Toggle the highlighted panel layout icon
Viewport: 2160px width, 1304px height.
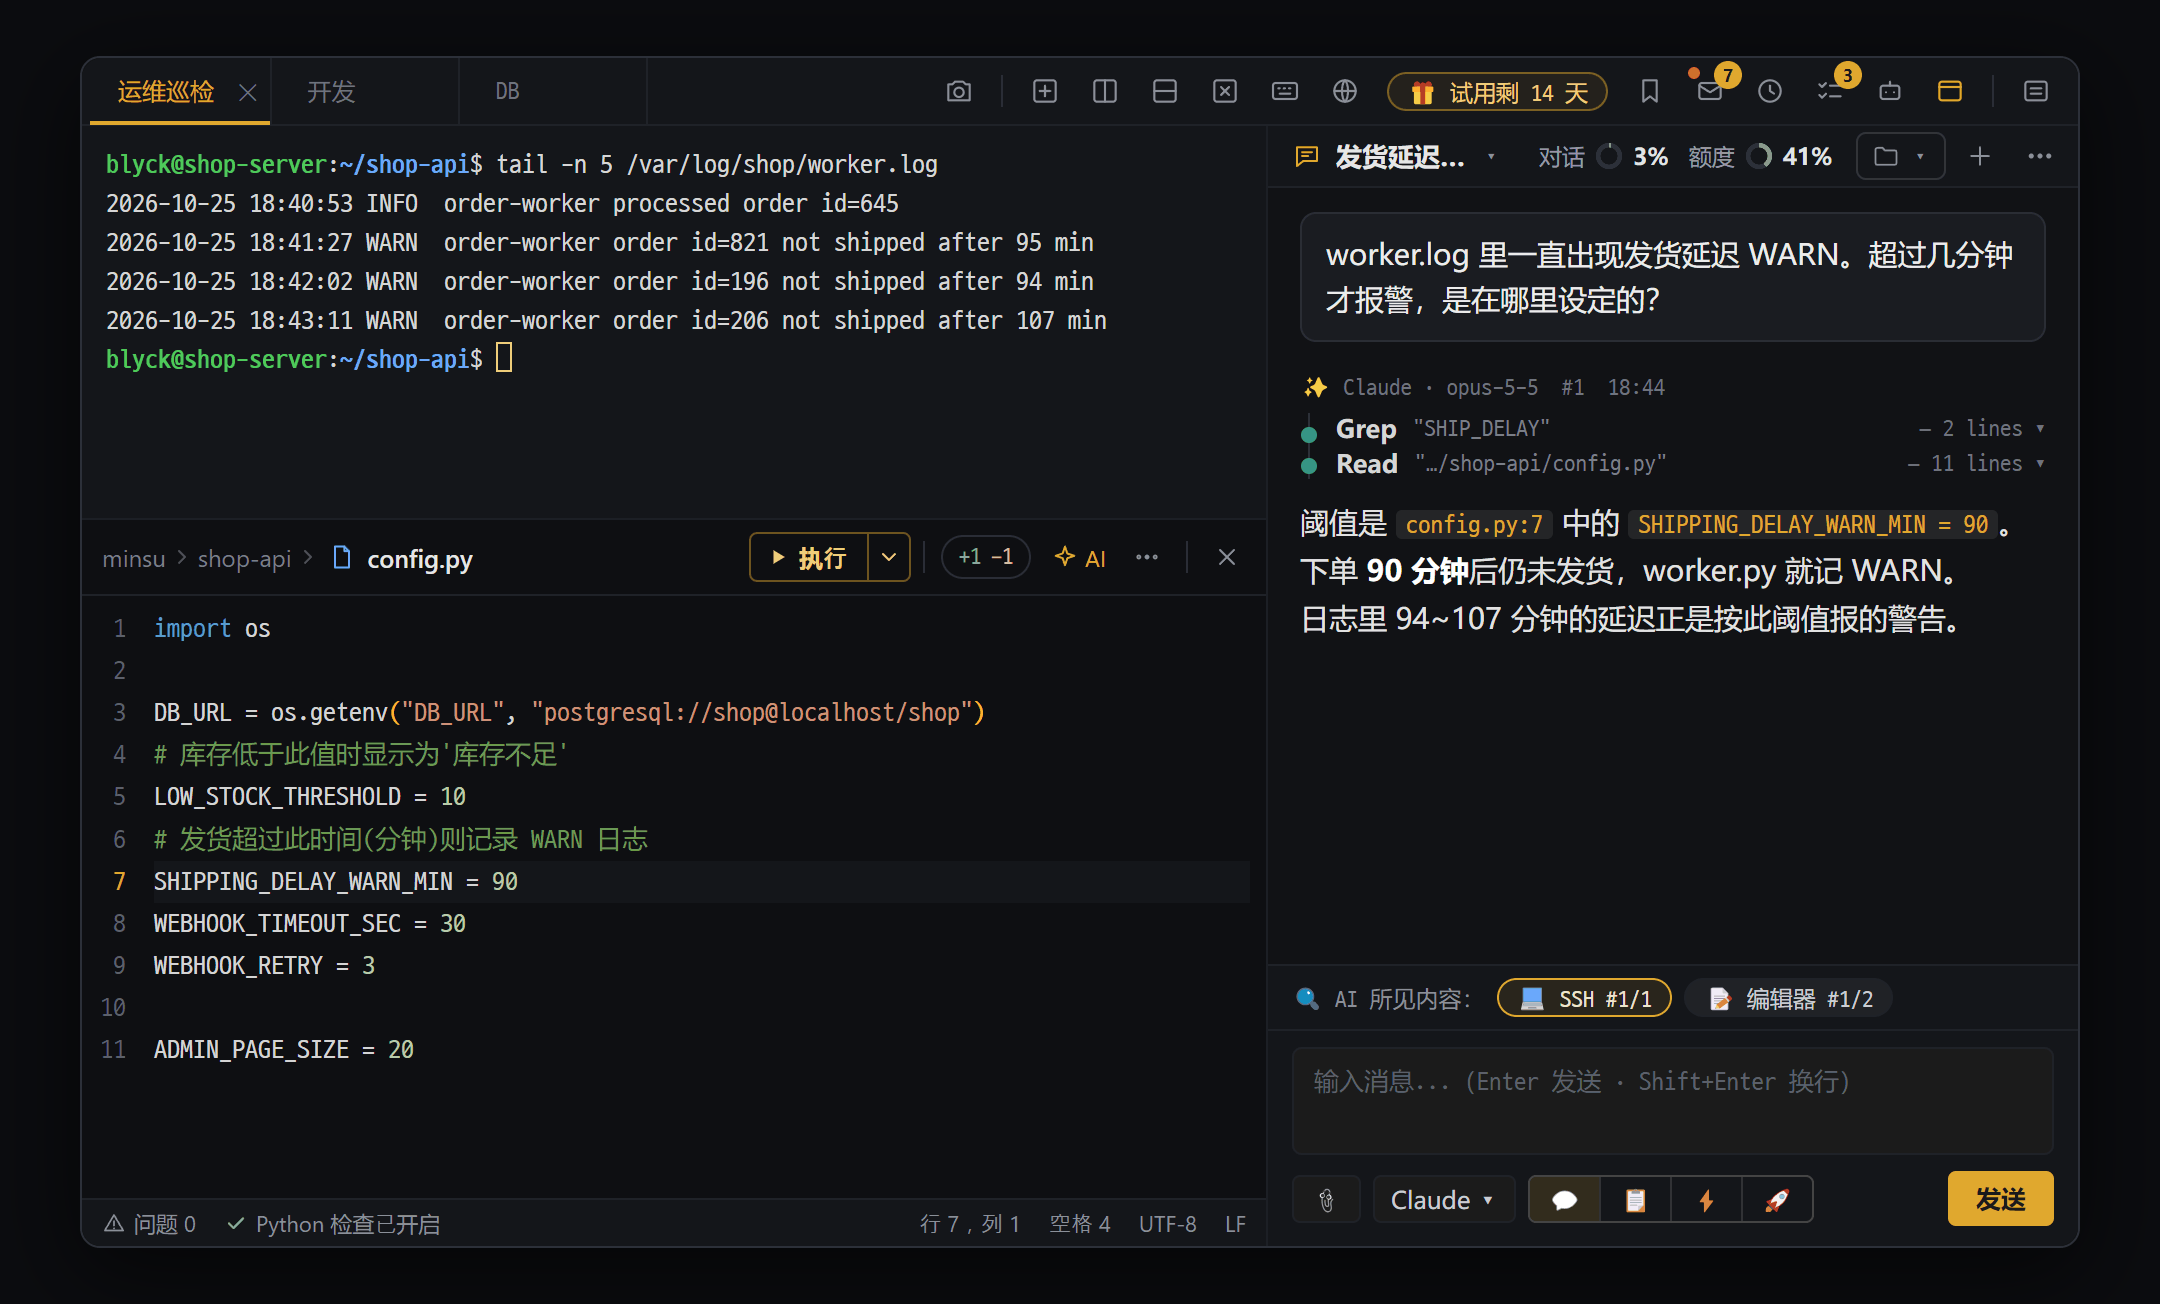[x=1949, y=92]
